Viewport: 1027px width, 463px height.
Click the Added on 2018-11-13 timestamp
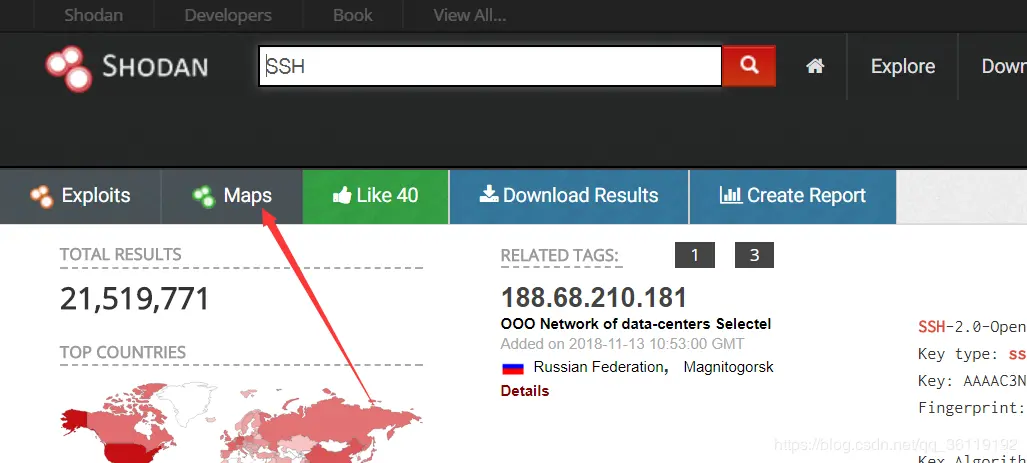pyautogui.click(x=622, y=344)
